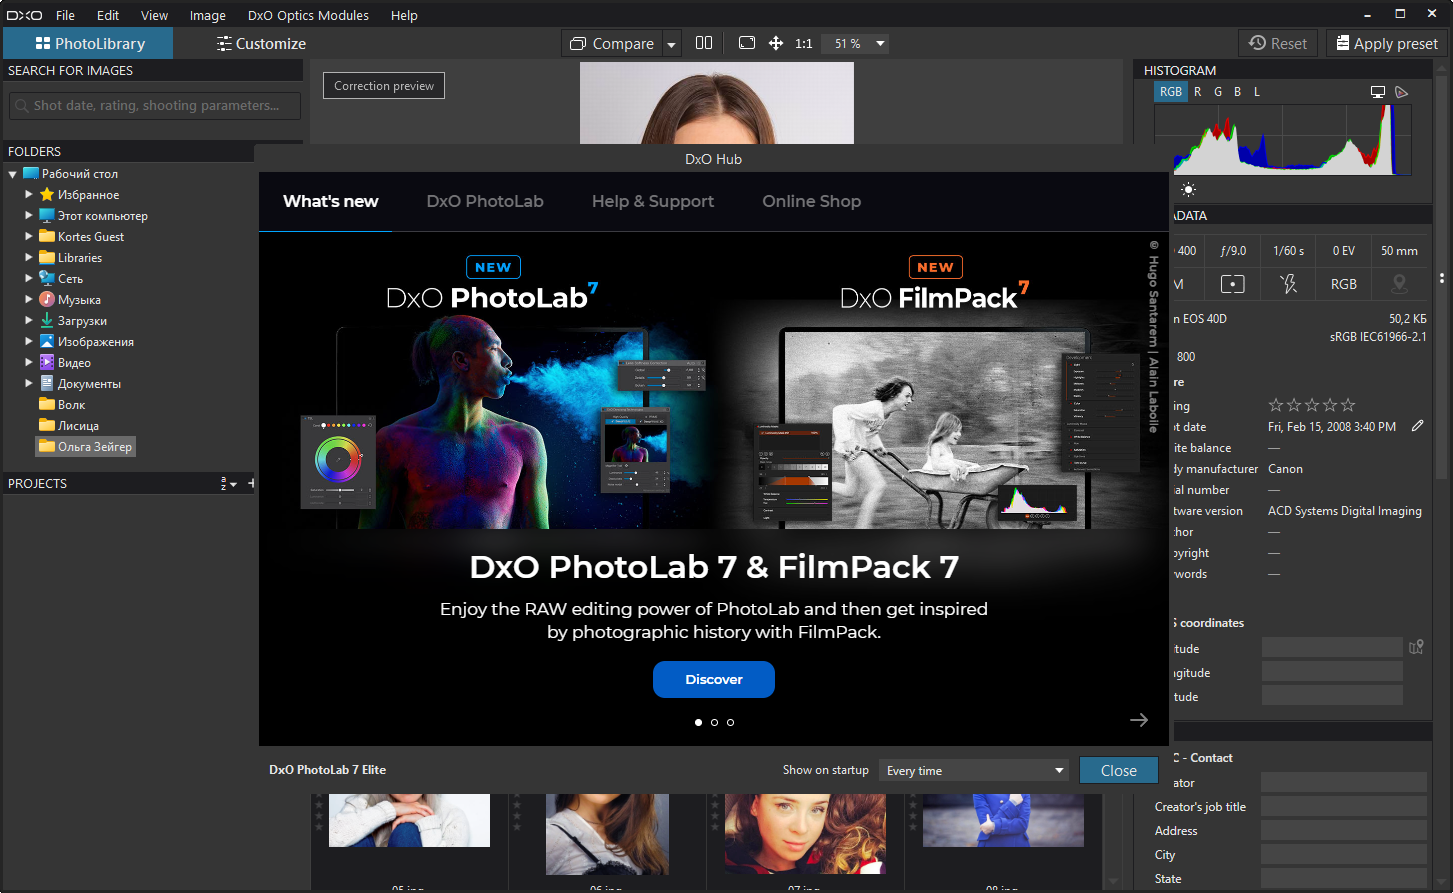Click the image search input field

point(155,105)
